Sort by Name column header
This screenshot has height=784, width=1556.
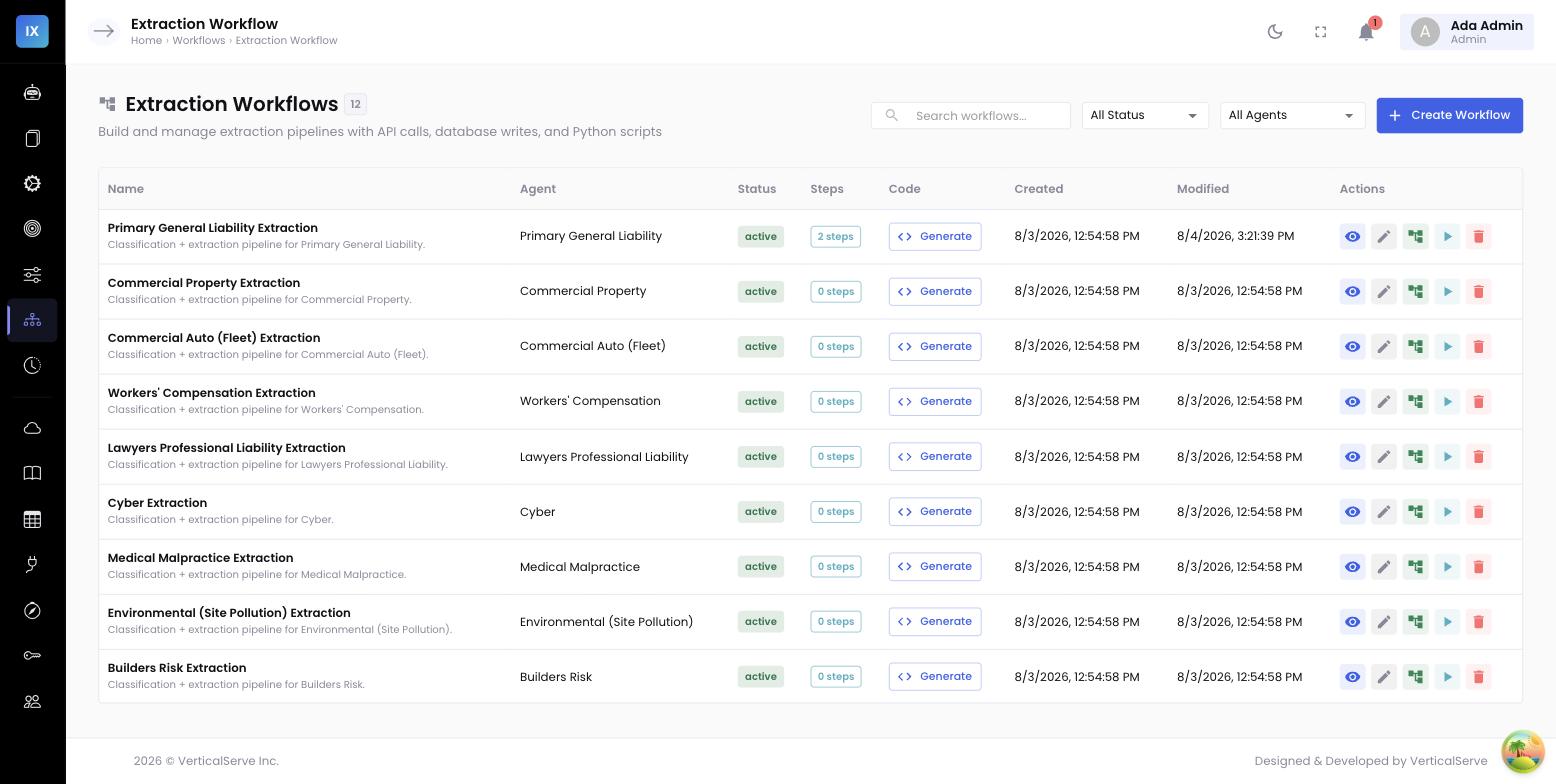click(x=126, y=189)
